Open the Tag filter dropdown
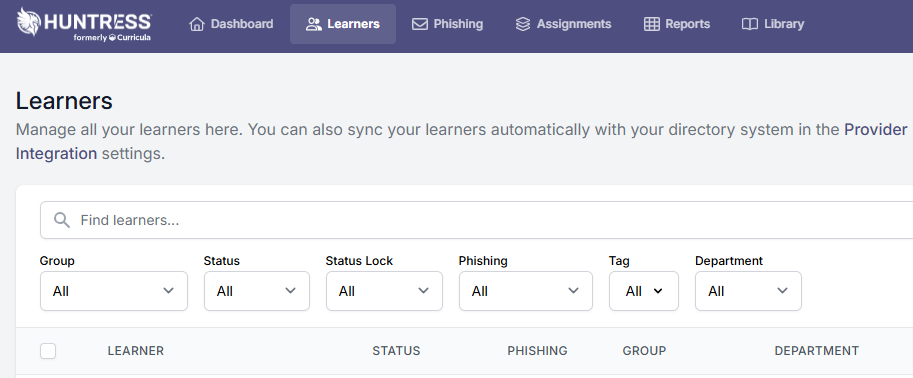 (644, 291)
